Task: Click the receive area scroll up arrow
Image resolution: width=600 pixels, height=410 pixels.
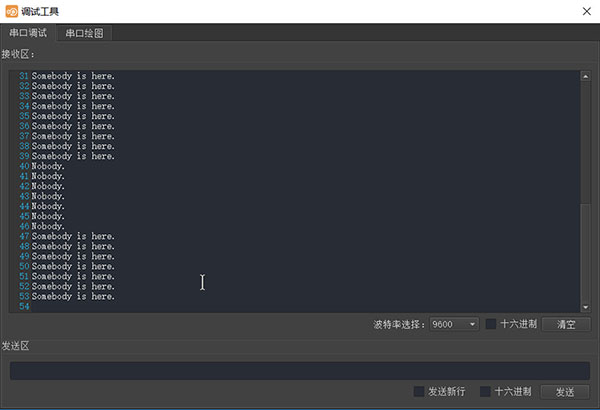Action: pos(585,76)
